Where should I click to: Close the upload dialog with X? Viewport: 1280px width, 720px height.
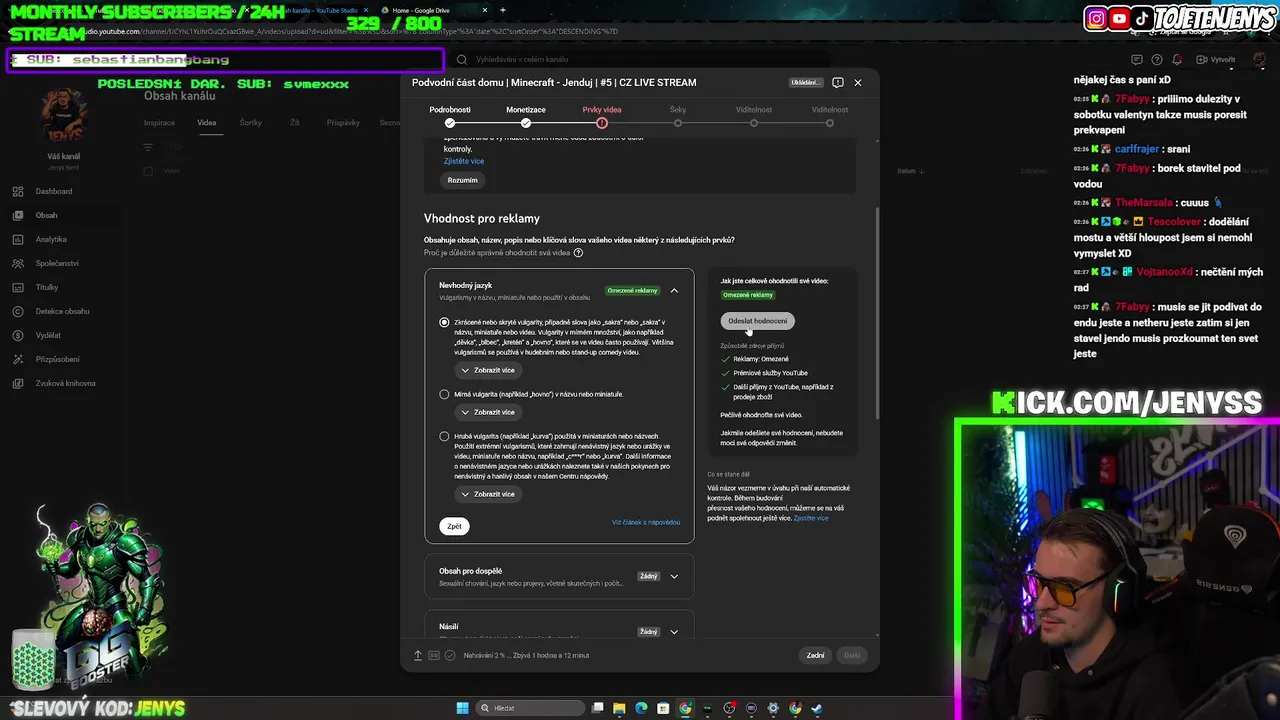pyautogui.click(x=857, y=82)
